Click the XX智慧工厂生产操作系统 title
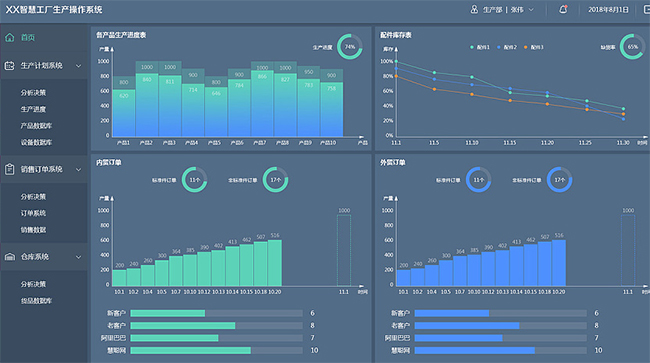 point(54,10)
